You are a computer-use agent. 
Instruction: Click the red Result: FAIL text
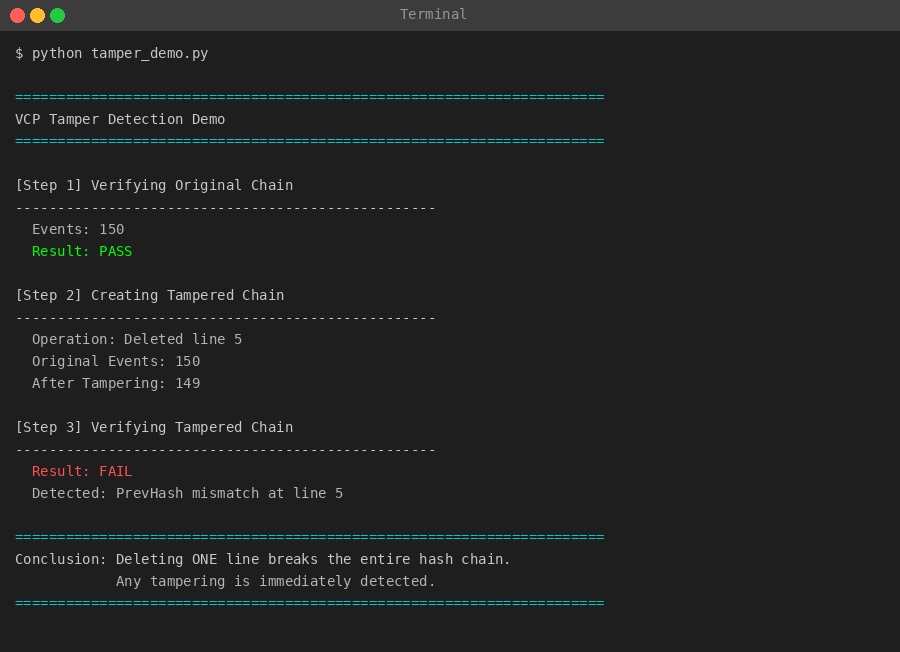[x=82, y=471]
